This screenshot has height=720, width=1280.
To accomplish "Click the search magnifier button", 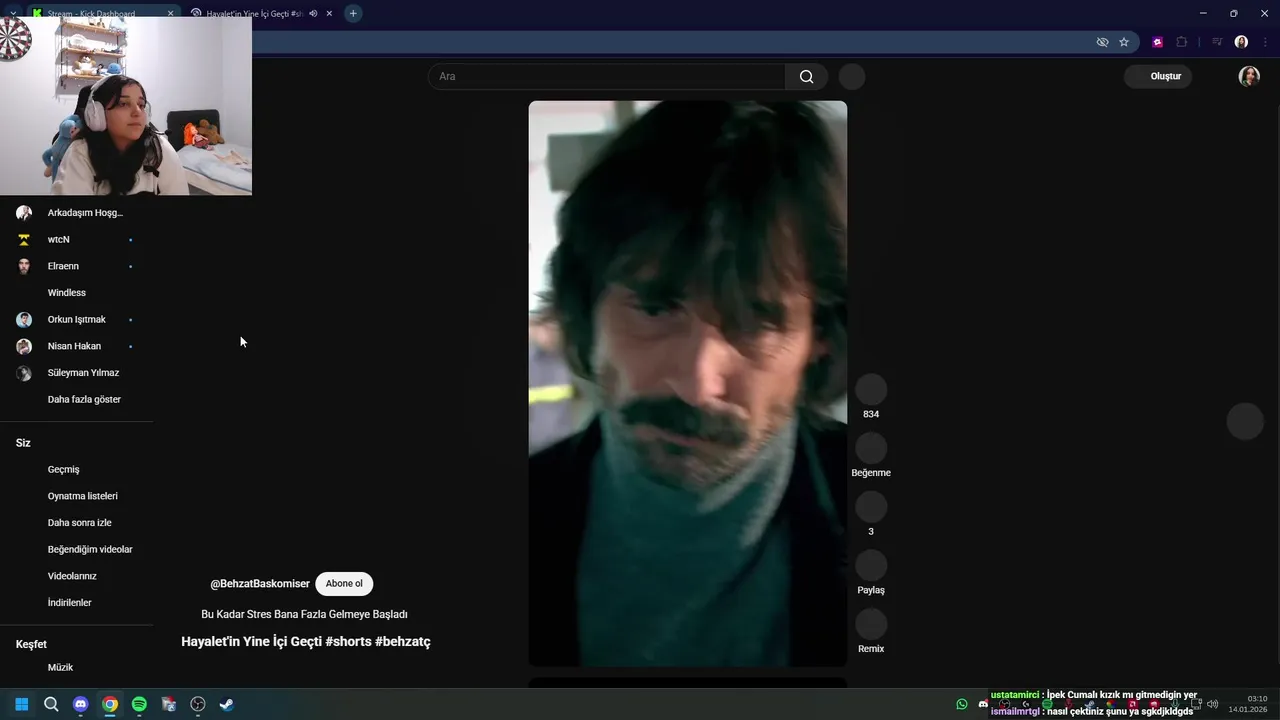I will point(806,77).
